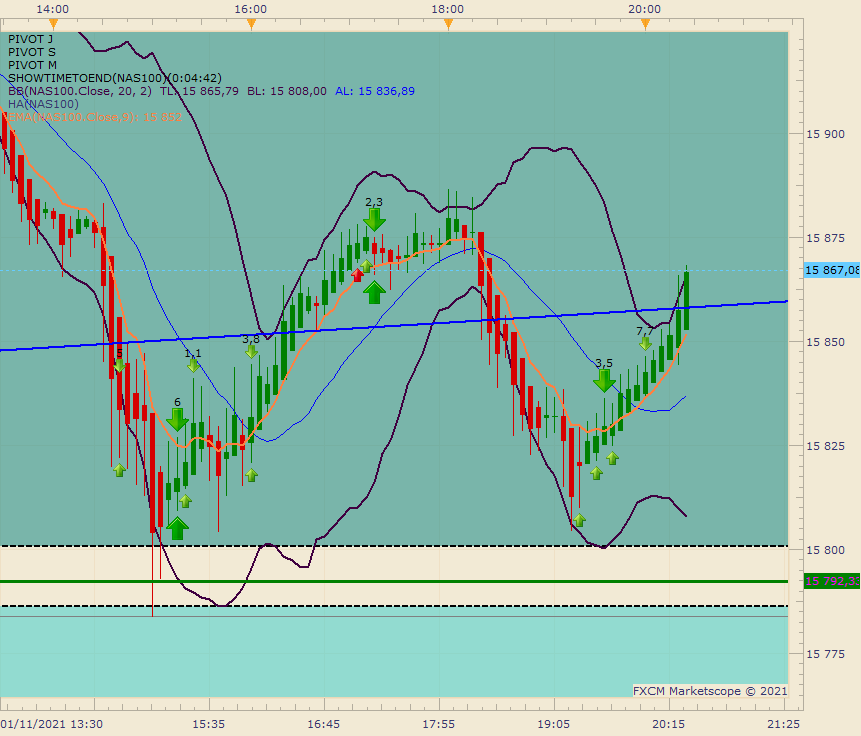Click the small down arrow labeled 3,8
The height and width of the screenshot is (736, 861).
251,352
